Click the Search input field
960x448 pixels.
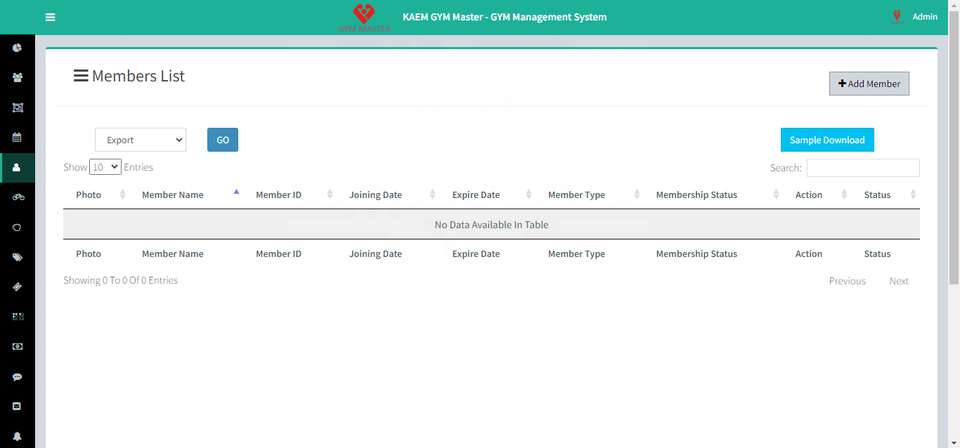click(x=862, y=168)
